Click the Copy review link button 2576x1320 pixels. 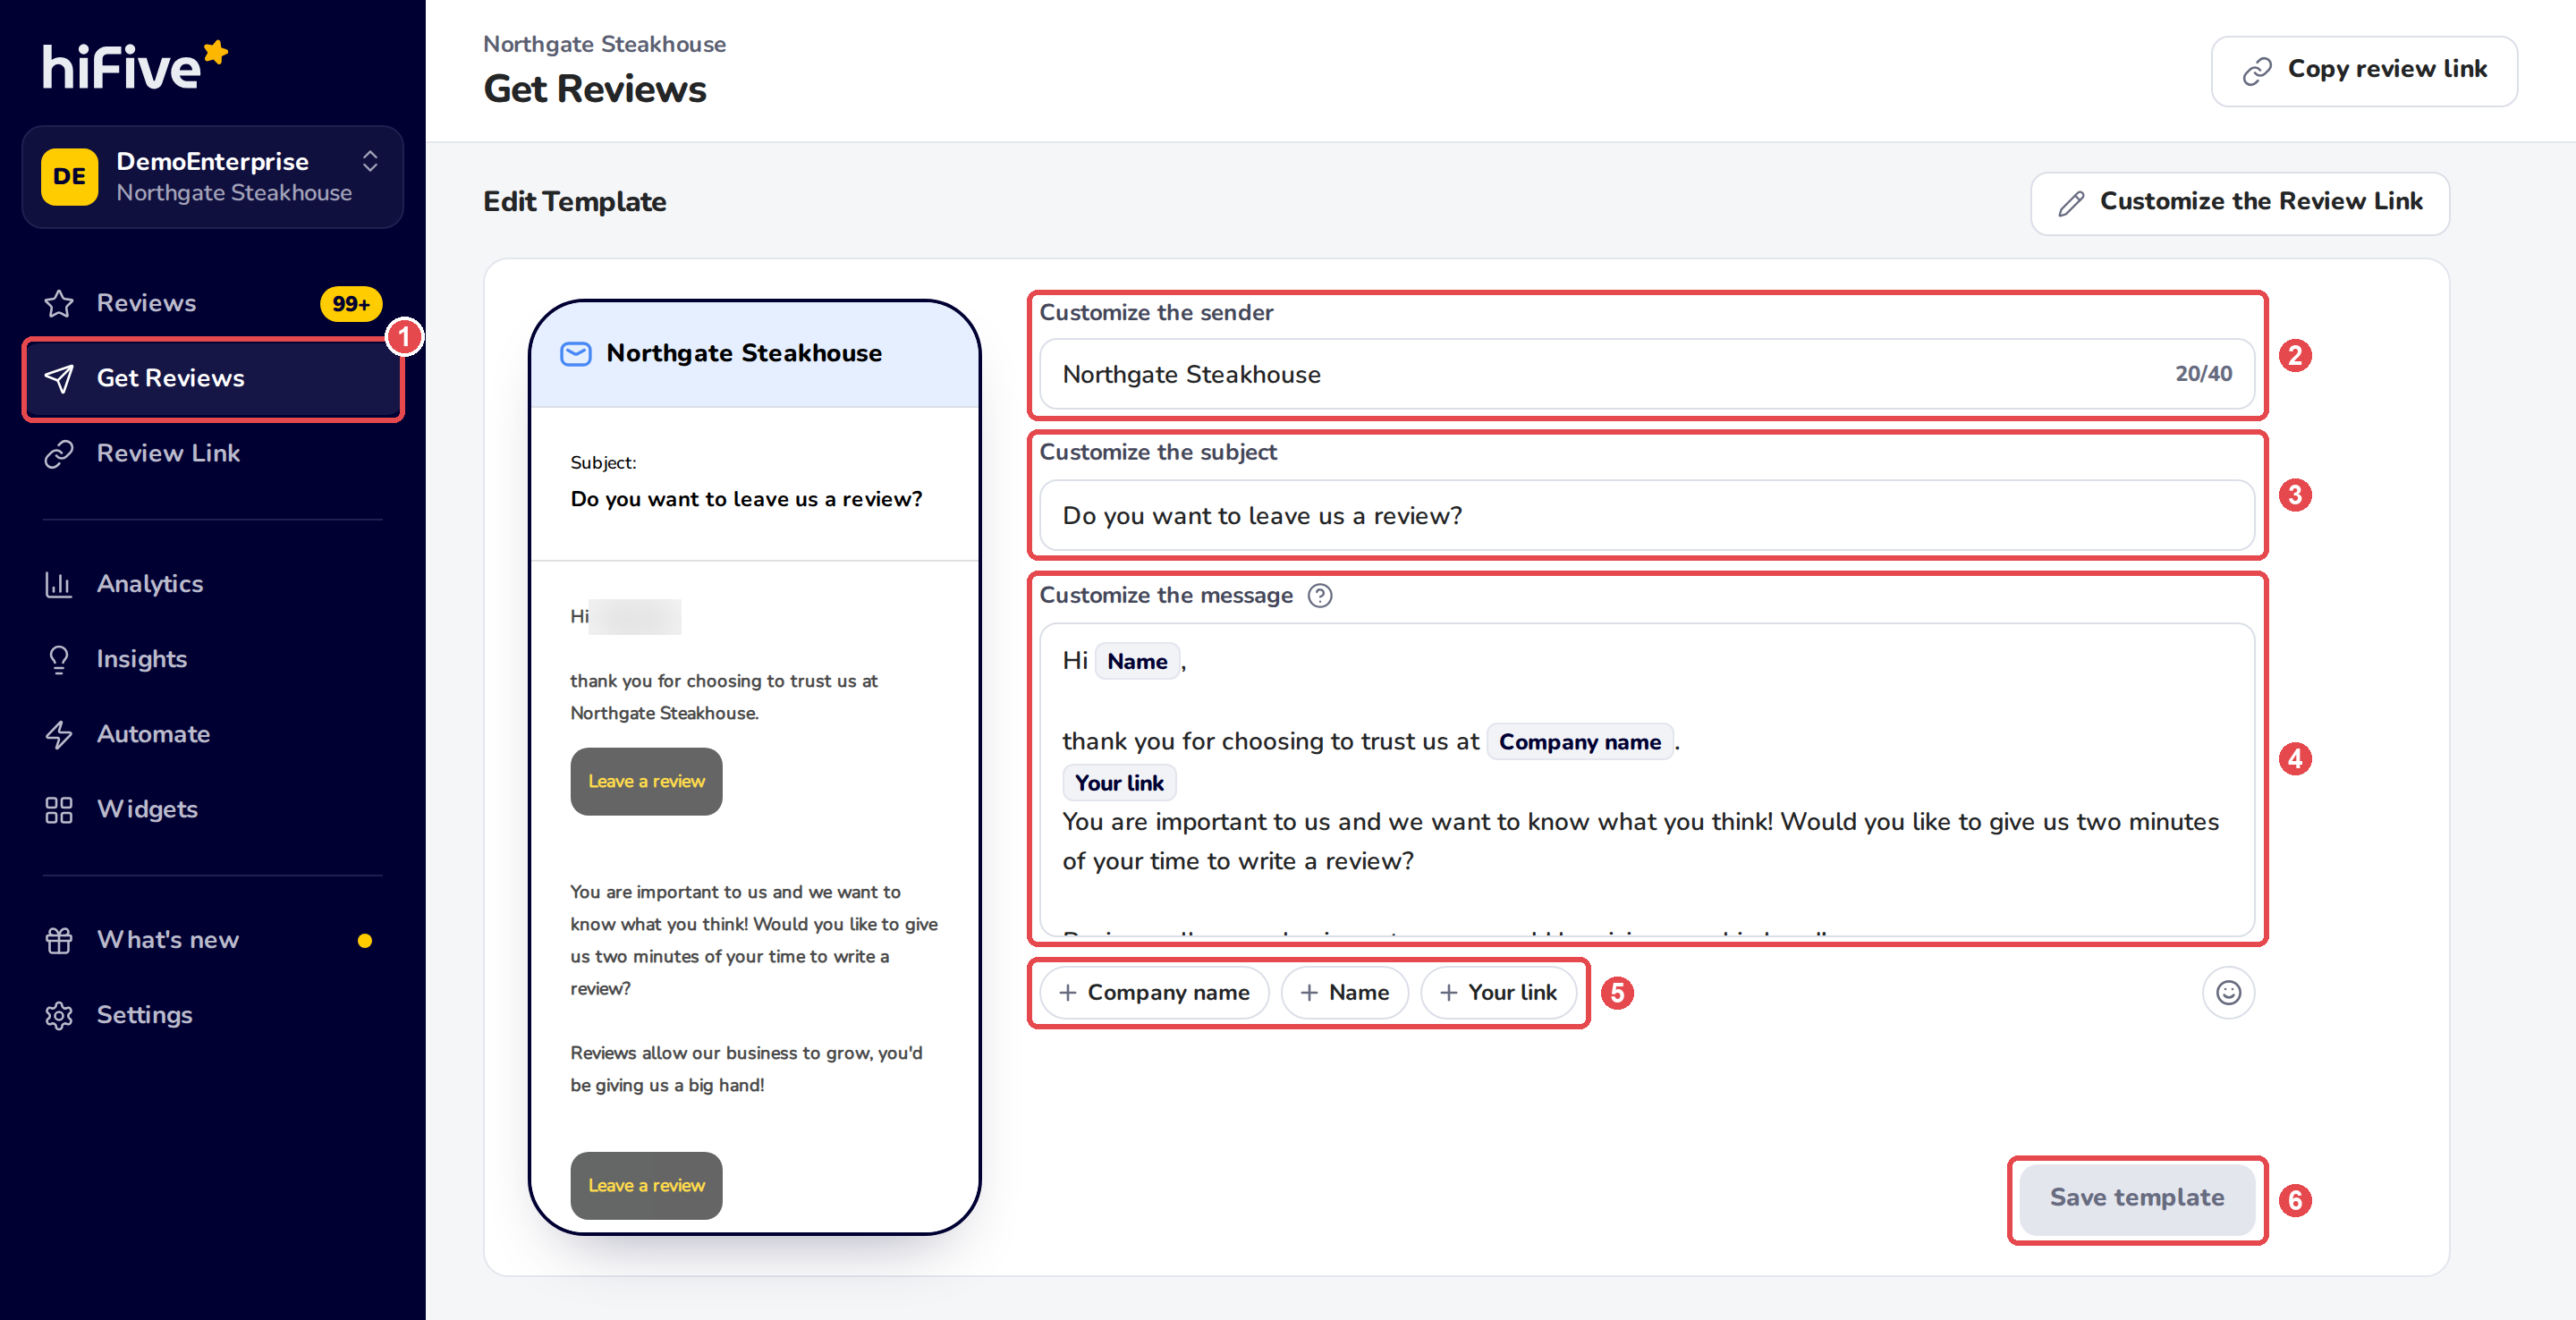(x=2364, y=70)
